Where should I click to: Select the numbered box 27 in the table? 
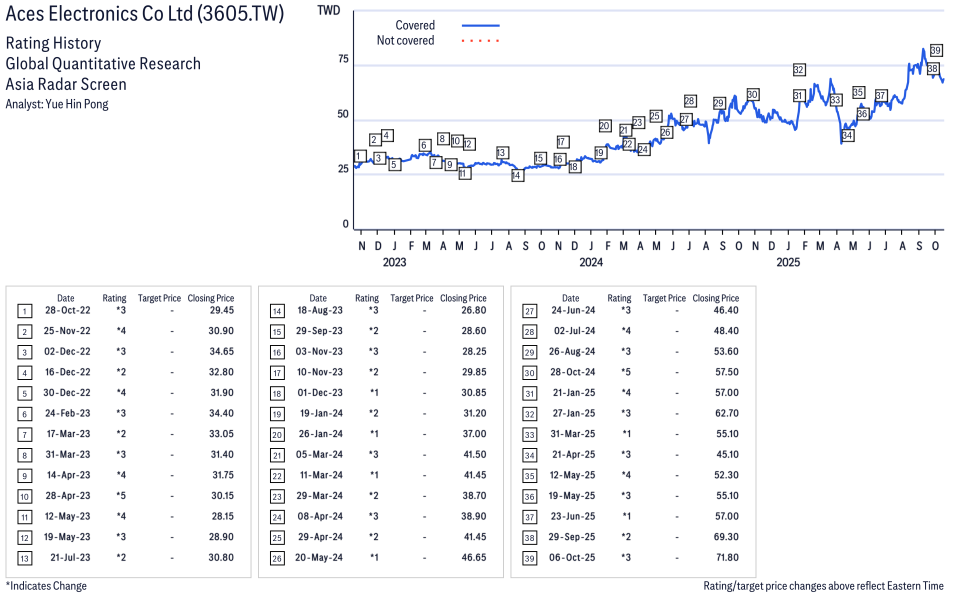tap(529, 311)
